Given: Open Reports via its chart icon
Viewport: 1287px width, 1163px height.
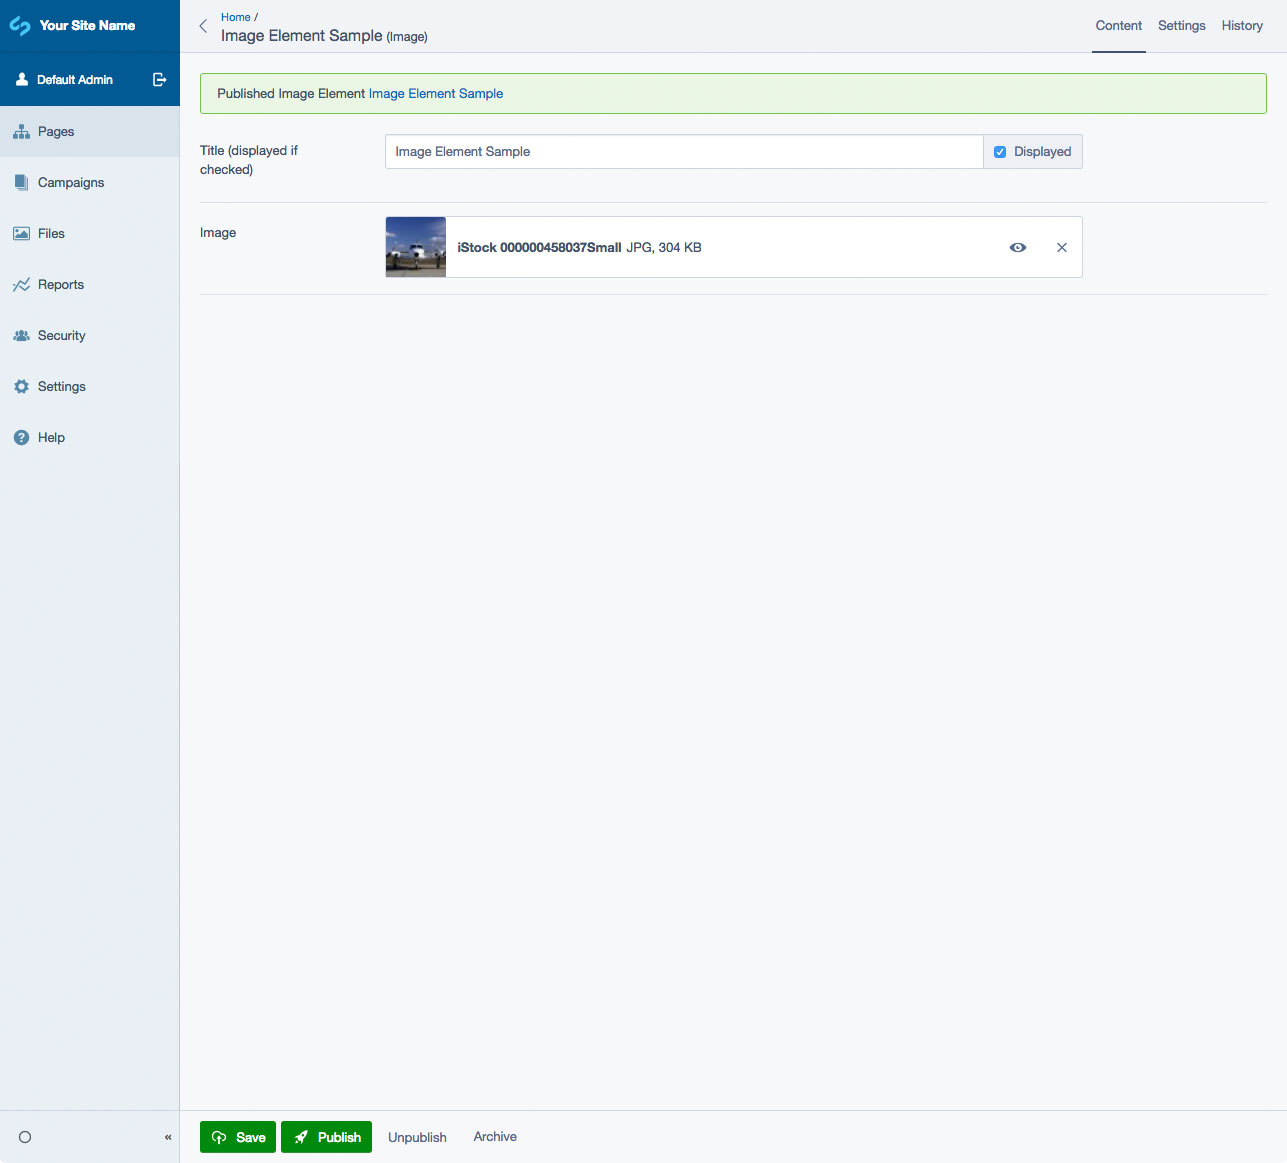Looking at the screenshot, I should point(21,285).
